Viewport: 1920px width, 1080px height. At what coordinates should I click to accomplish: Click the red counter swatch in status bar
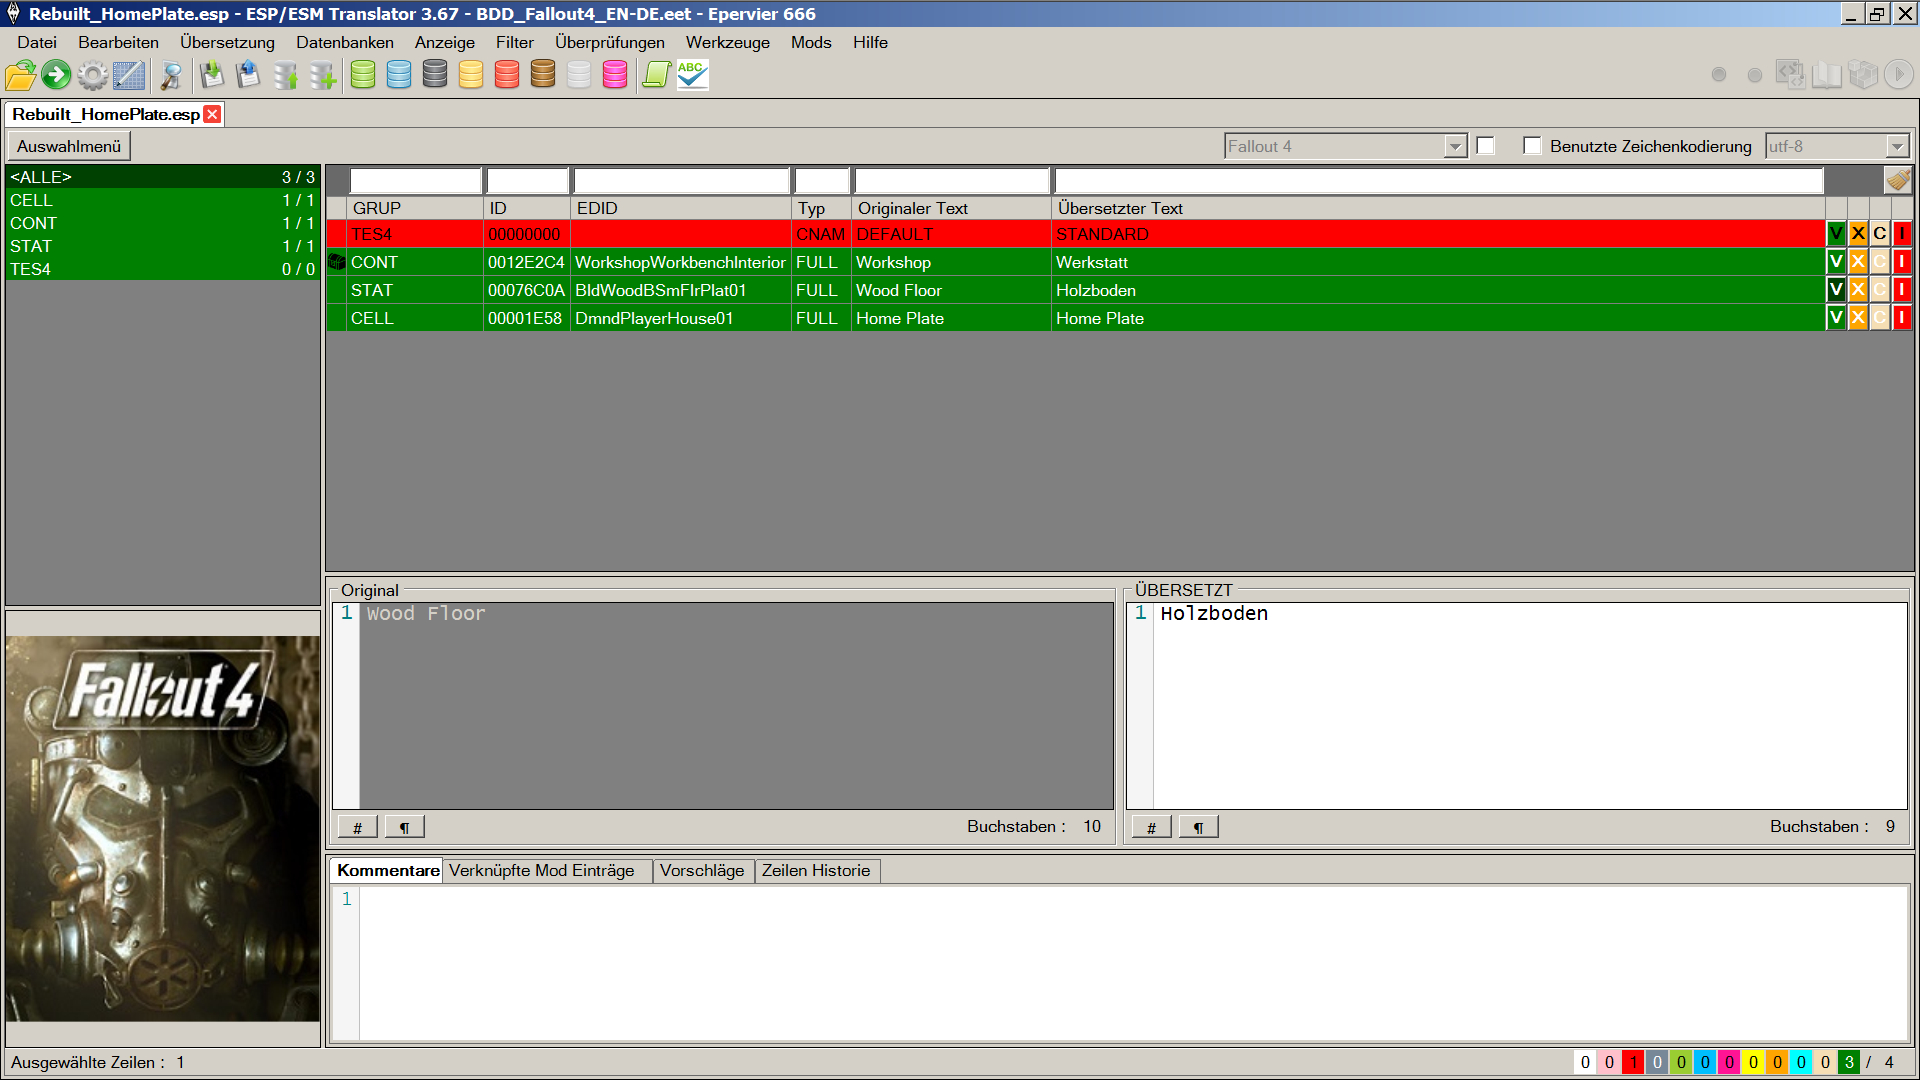[1633, 1062]
